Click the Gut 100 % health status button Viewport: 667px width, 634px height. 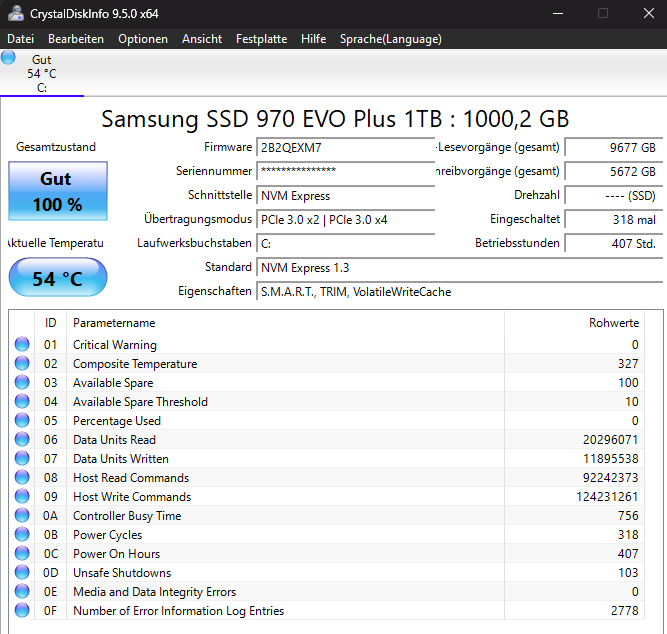tap(58, 191)
